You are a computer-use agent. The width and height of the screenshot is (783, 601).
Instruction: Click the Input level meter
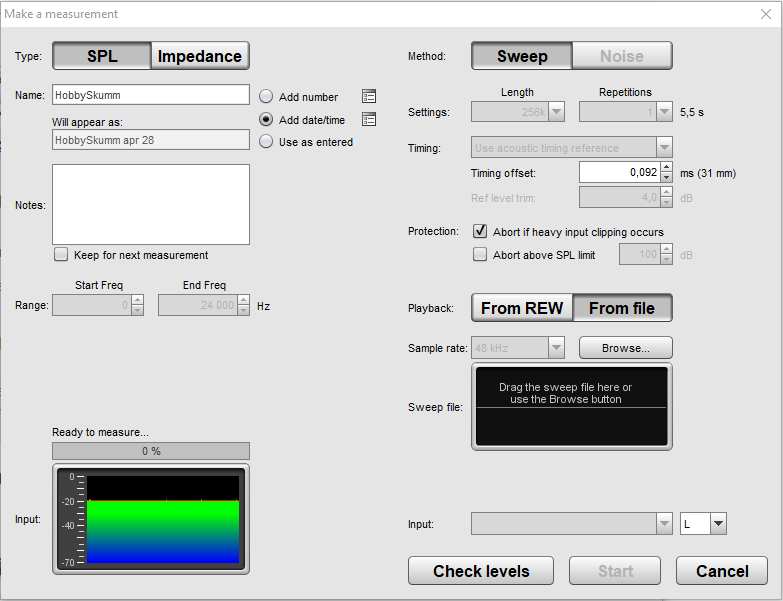click(x=151, y=519)
